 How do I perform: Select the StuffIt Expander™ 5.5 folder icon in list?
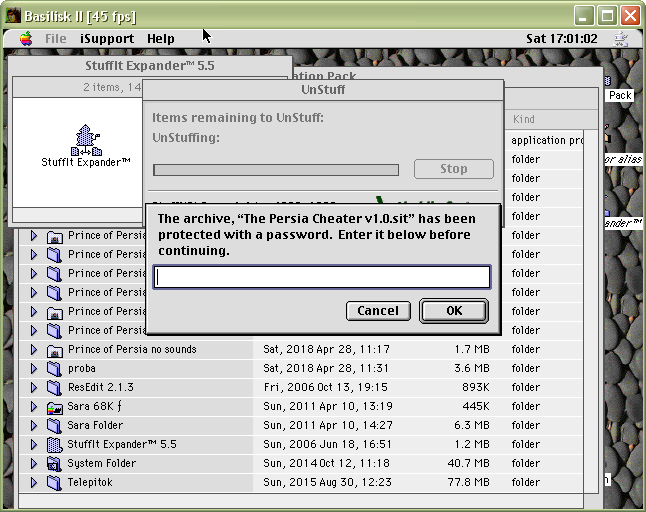[x=54, y=444]
